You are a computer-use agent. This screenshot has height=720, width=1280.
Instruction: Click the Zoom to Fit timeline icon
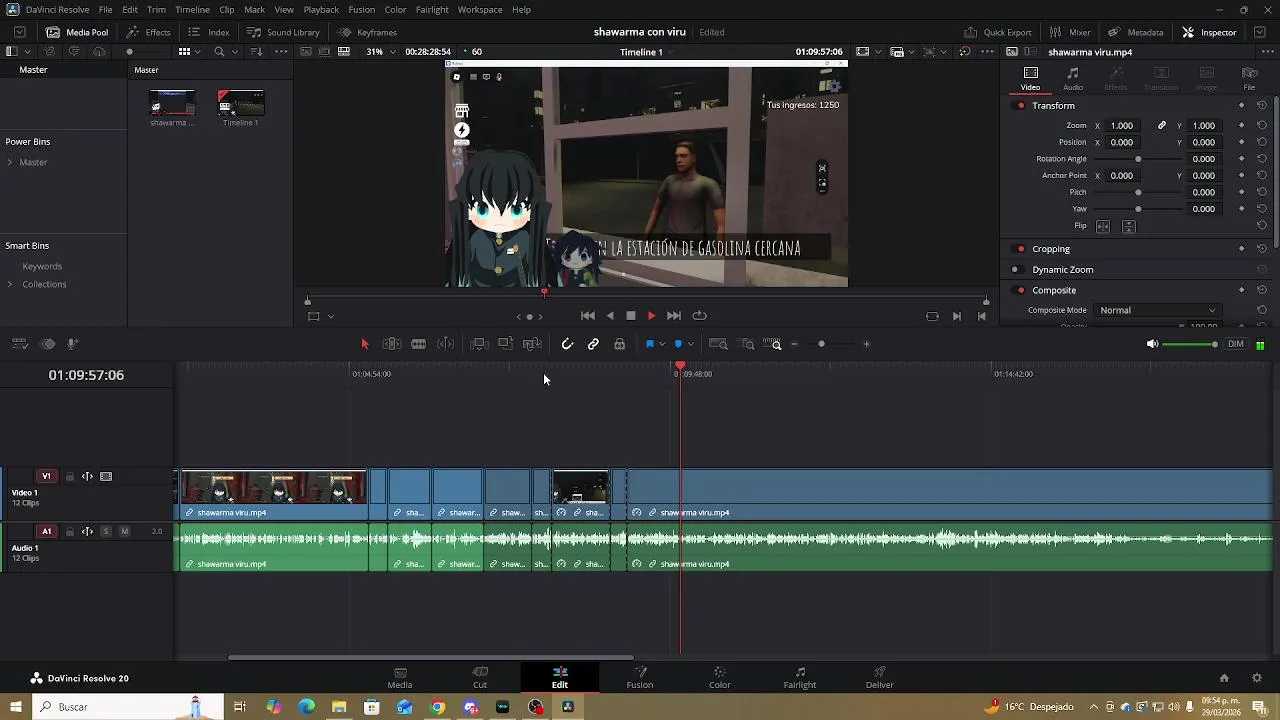718,344
